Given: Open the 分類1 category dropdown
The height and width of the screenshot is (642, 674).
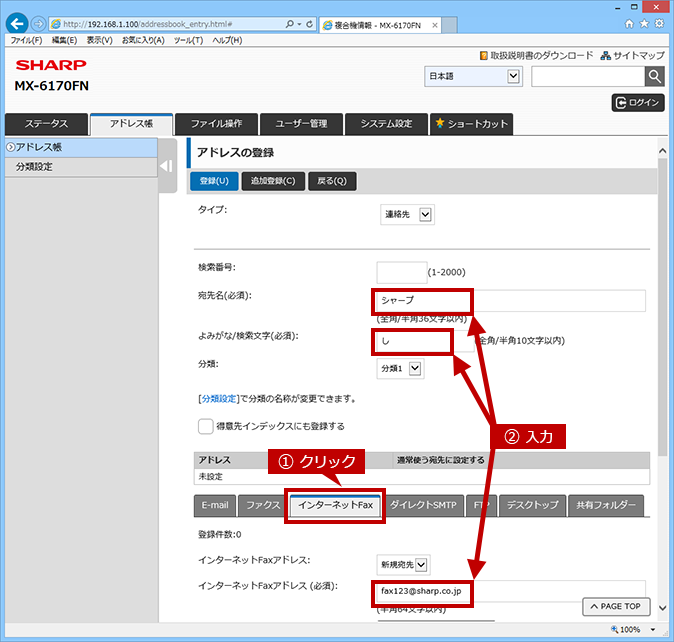Looking at the screenshot, I should 400,368.
